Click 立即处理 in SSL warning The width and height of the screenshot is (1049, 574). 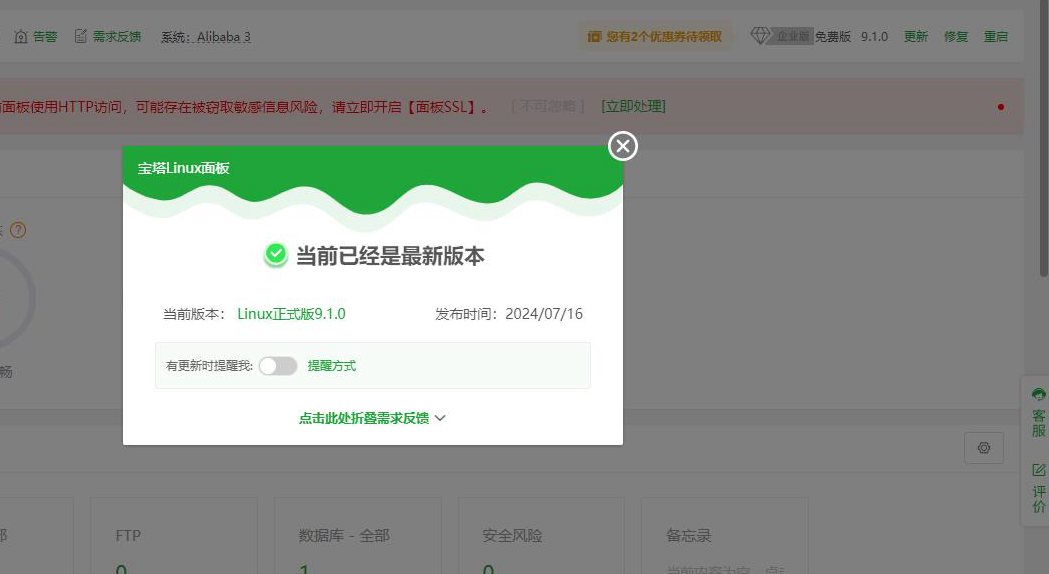[x=634, y=106]
